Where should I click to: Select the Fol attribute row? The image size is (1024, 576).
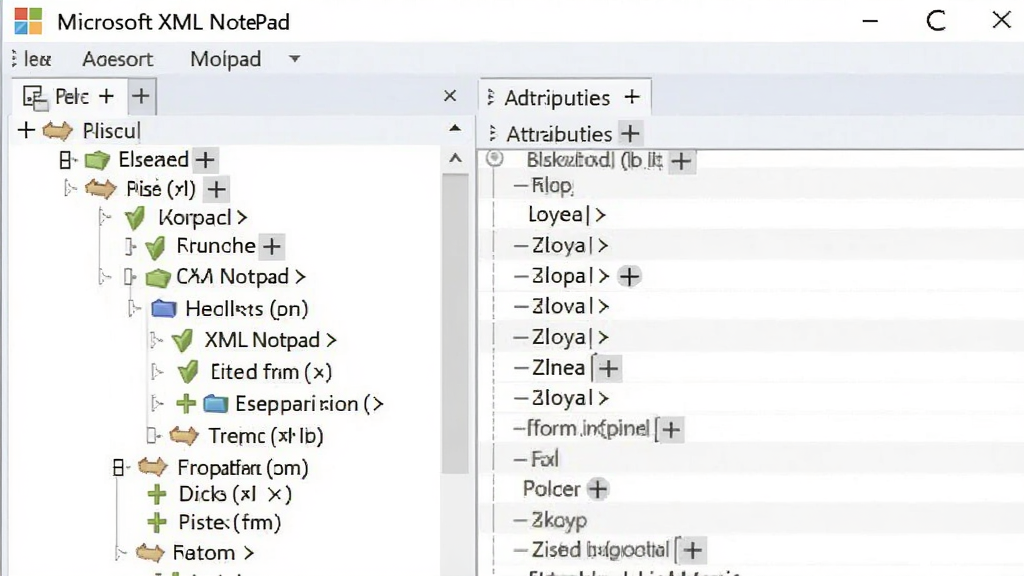[751, 459]
